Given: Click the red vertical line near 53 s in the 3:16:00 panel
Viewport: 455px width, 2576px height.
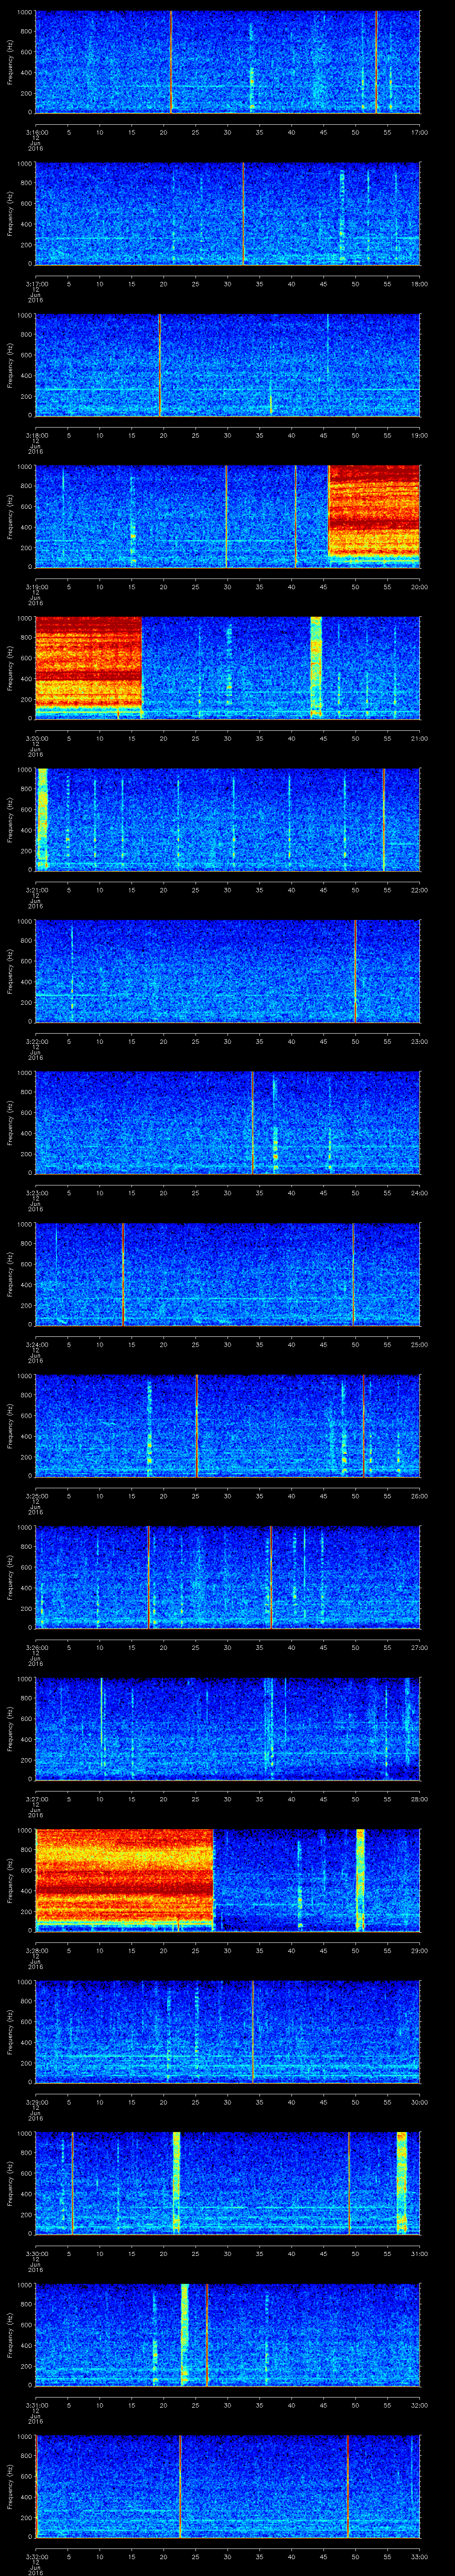Looking at the screenshot, I should click(376, 62).
